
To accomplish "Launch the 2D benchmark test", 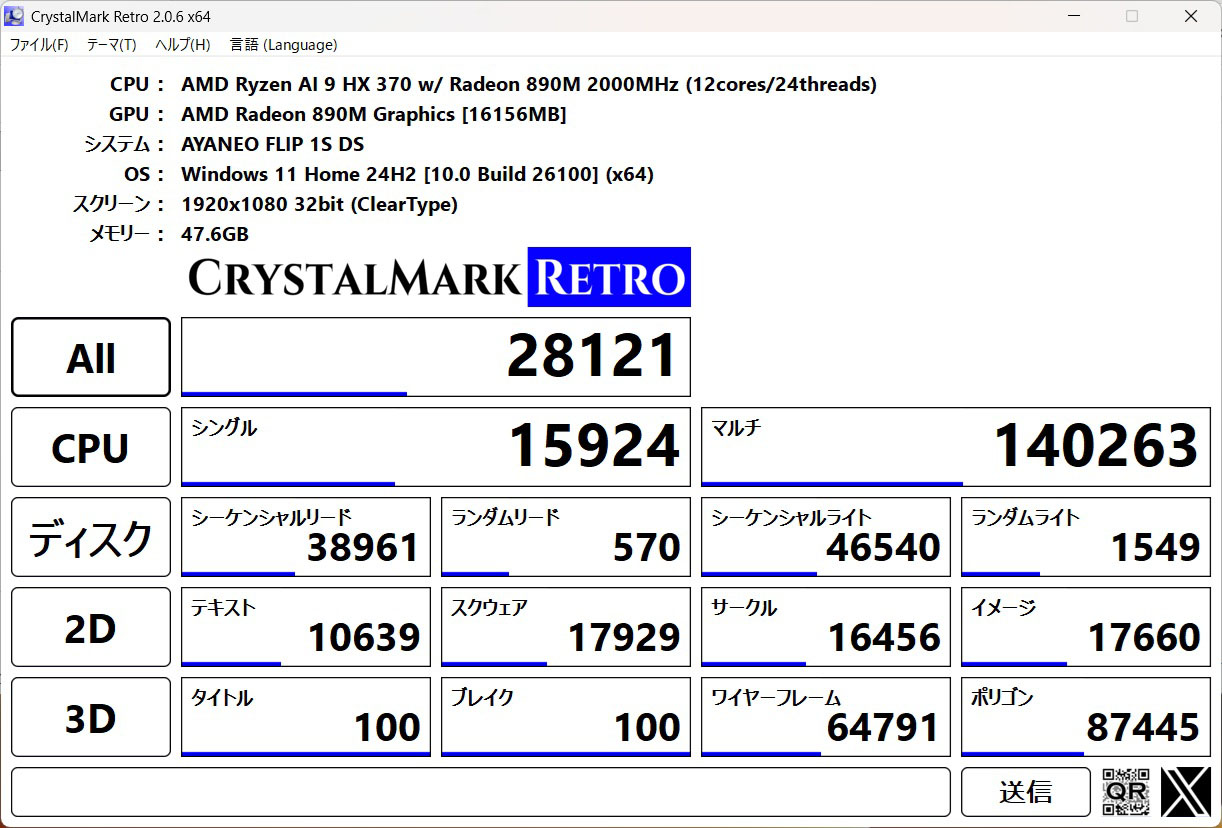I will point(91,627).
